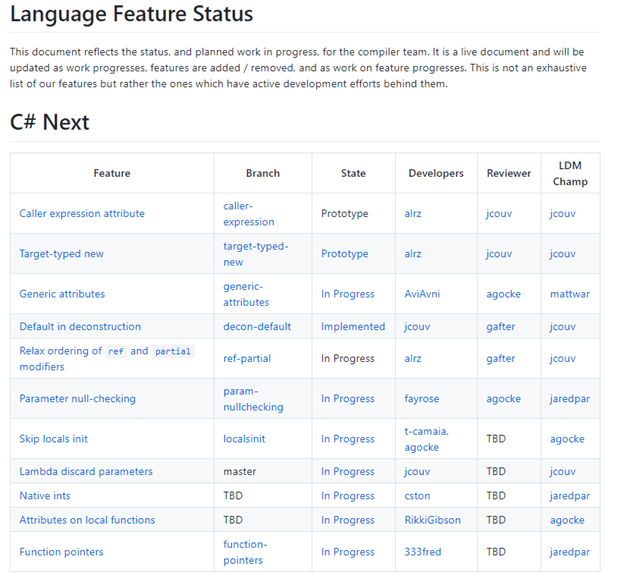Open developer cston's profile link
This screenshot has height=585, width=624.
click(417, 495)
